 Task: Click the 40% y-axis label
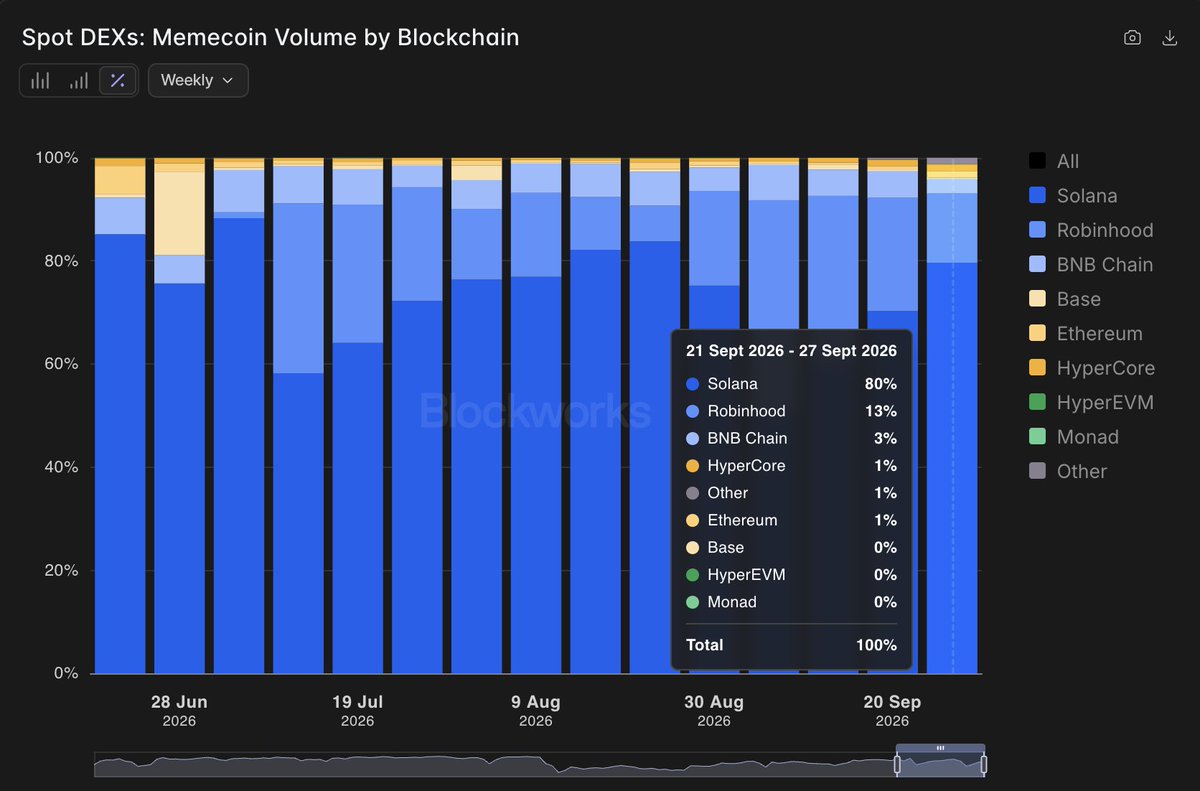(59, 467)
